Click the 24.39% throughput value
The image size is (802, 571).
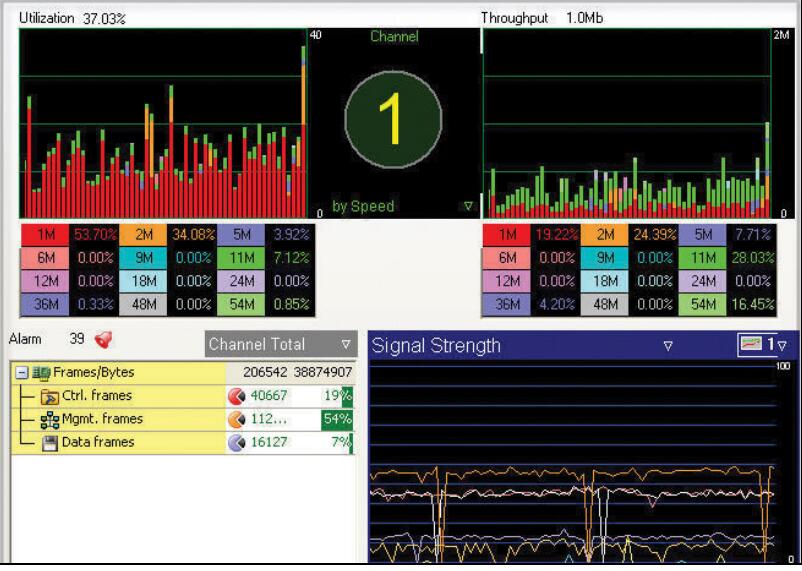[655, 235]
